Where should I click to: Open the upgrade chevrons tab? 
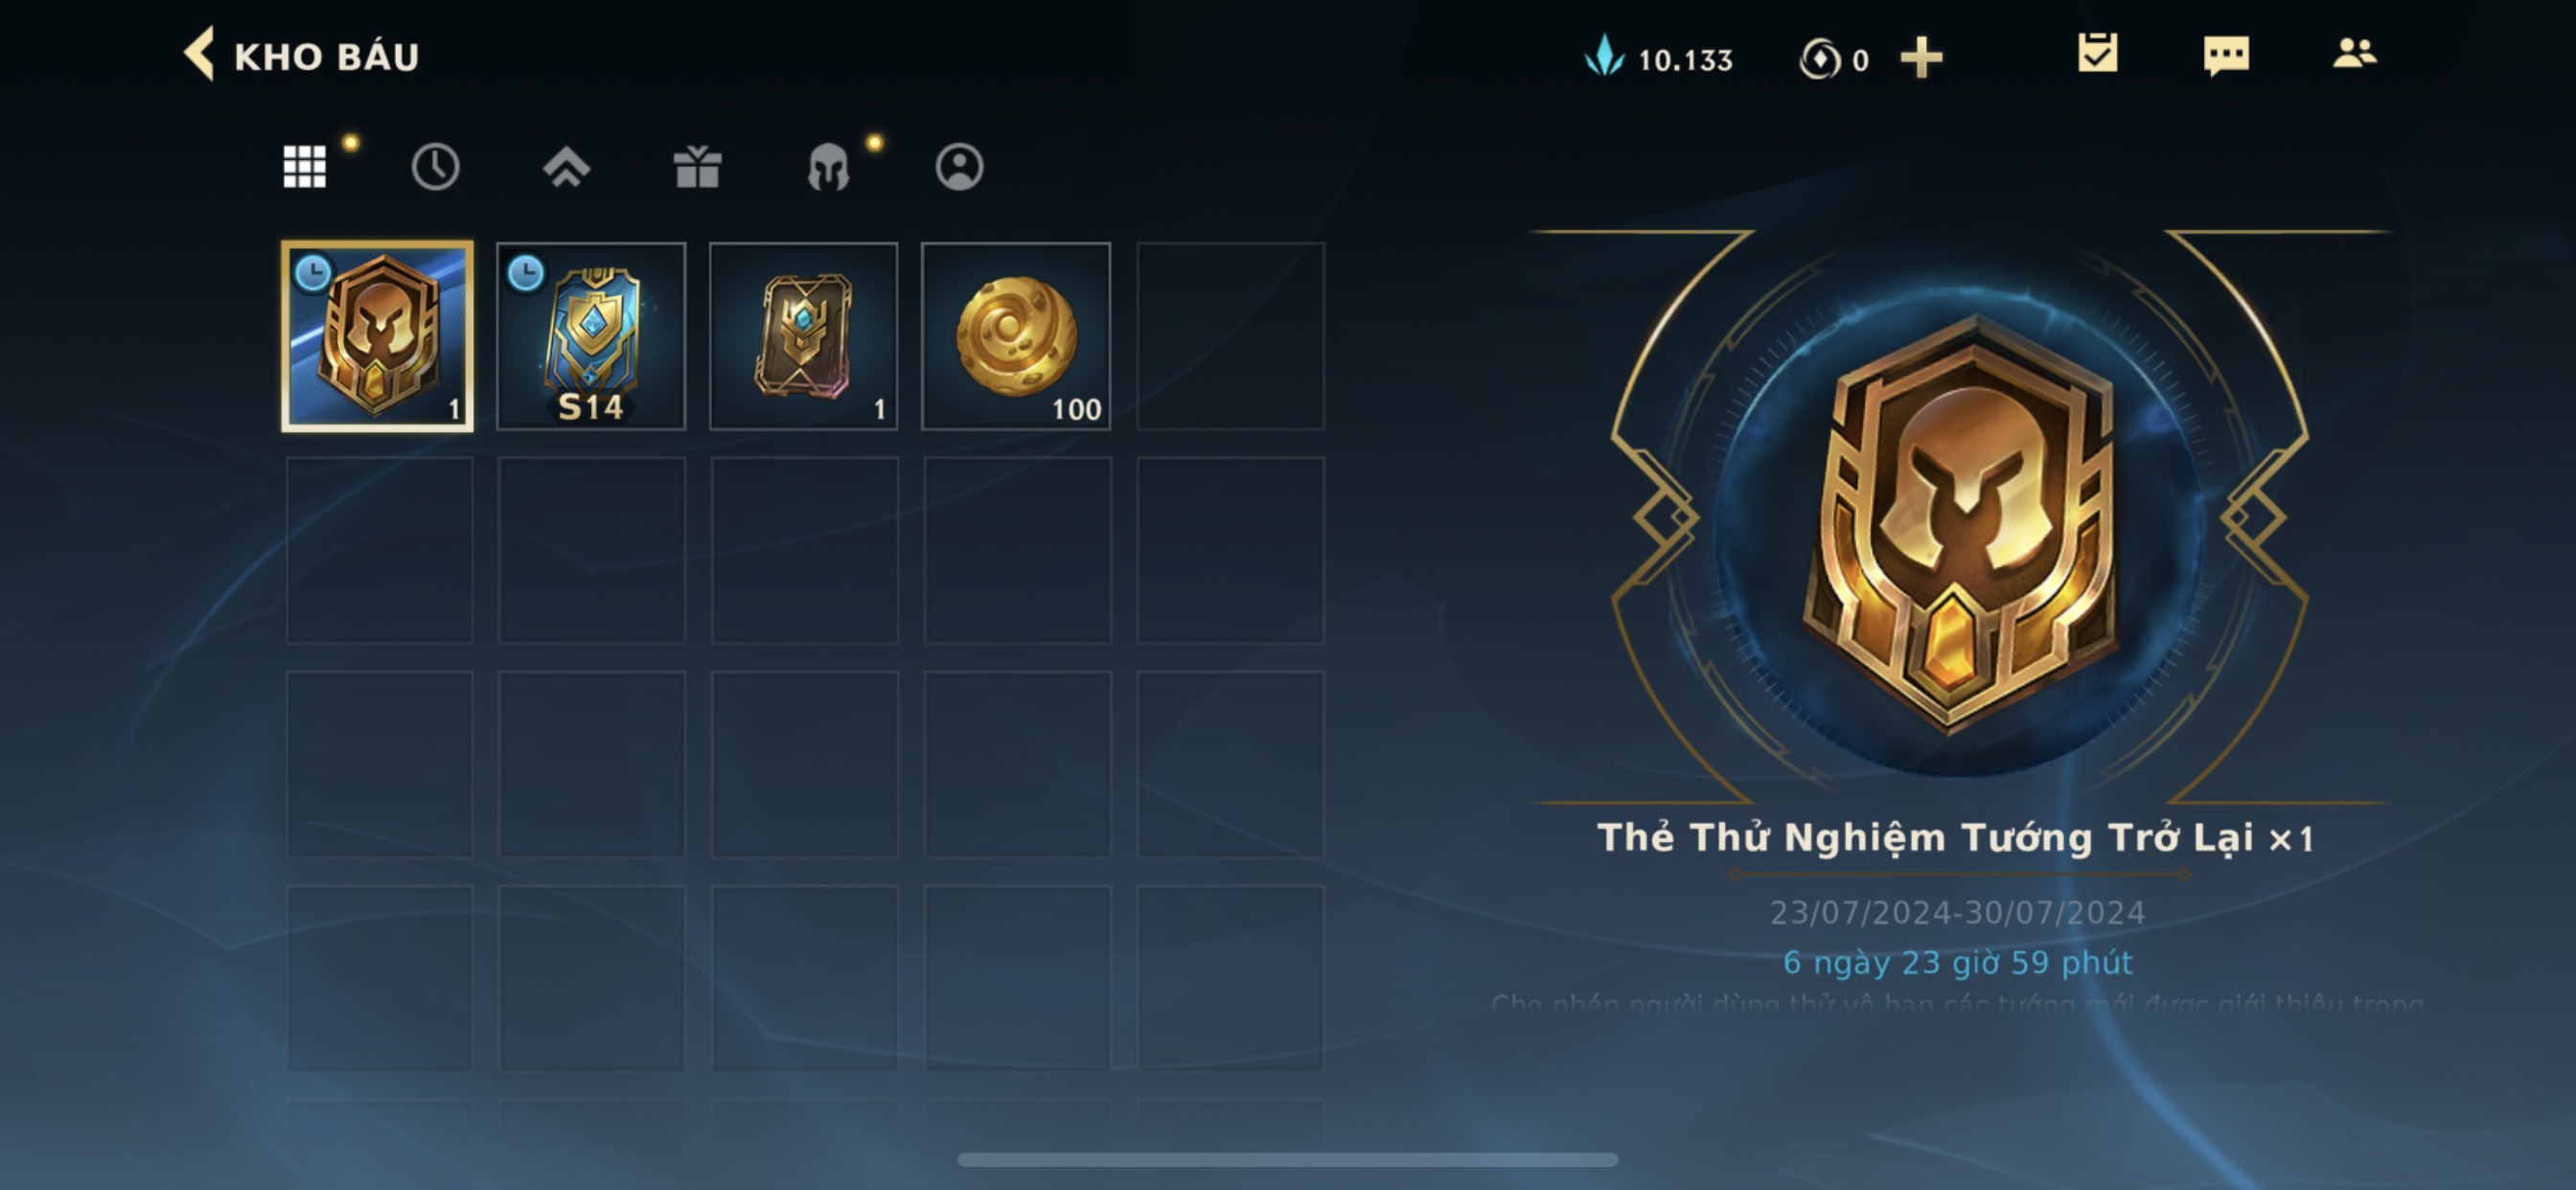(x=566, y=166)
